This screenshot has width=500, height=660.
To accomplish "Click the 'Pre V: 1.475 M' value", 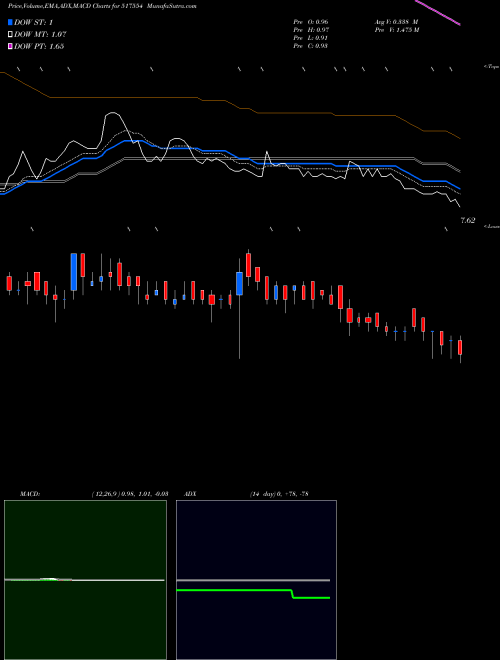I will [x=397, y=30].
